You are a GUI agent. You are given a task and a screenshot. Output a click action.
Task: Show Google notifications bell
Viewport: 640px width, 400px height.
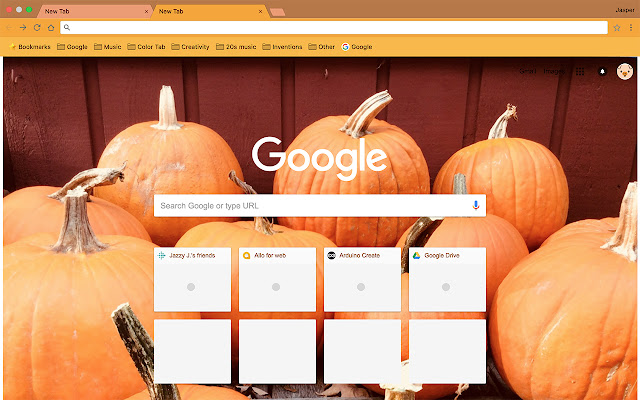pos(602,71)
